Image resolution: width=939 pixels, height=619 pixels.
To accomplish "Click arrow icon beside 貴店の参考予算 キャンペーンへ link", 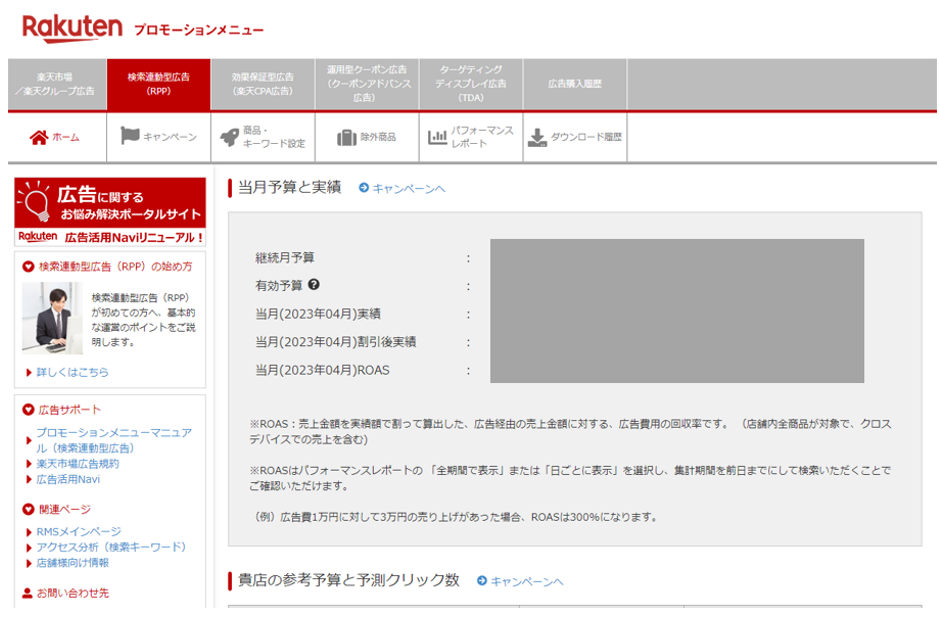I will [x=482, y=581].
